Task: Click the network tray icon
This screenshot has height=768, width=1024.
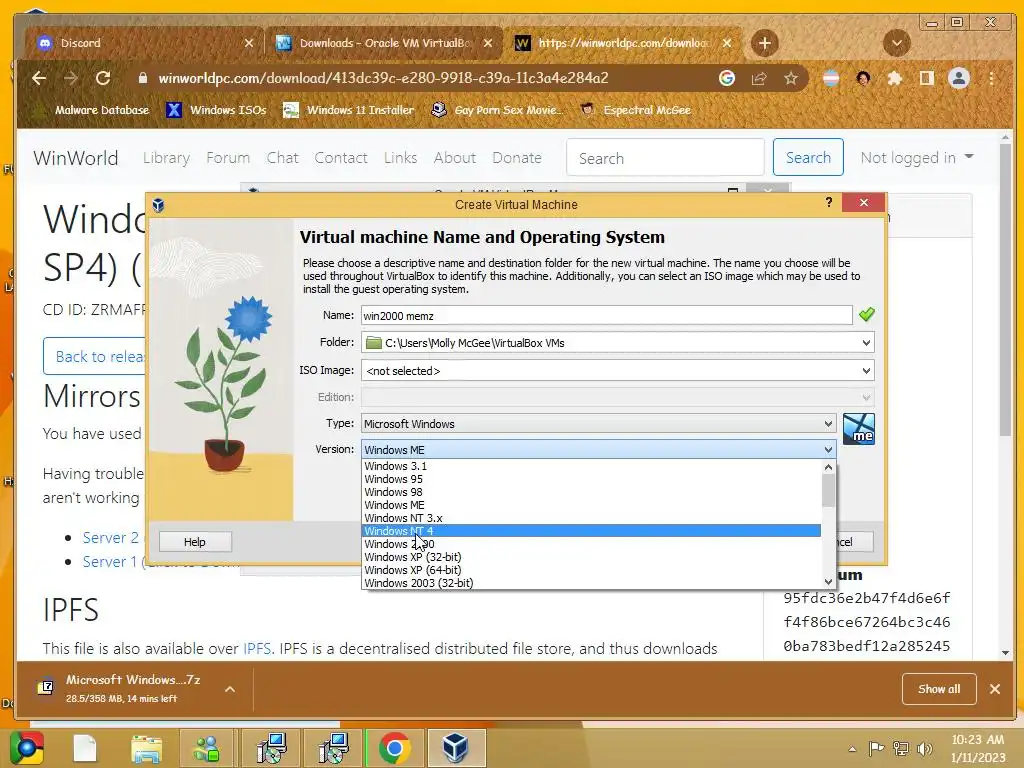Action: (901, 749)
